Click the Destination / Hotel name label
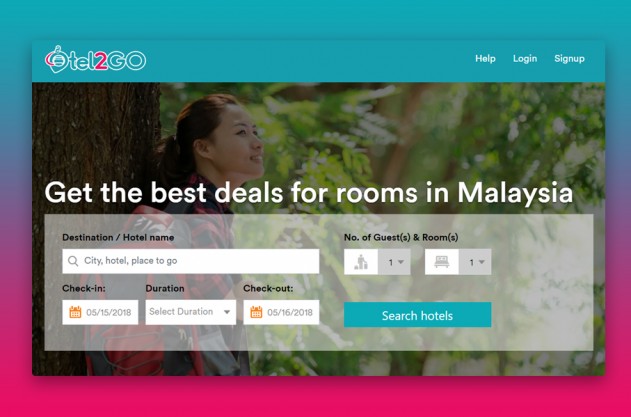Screen dimensions: 631x417 pos(118,237)
